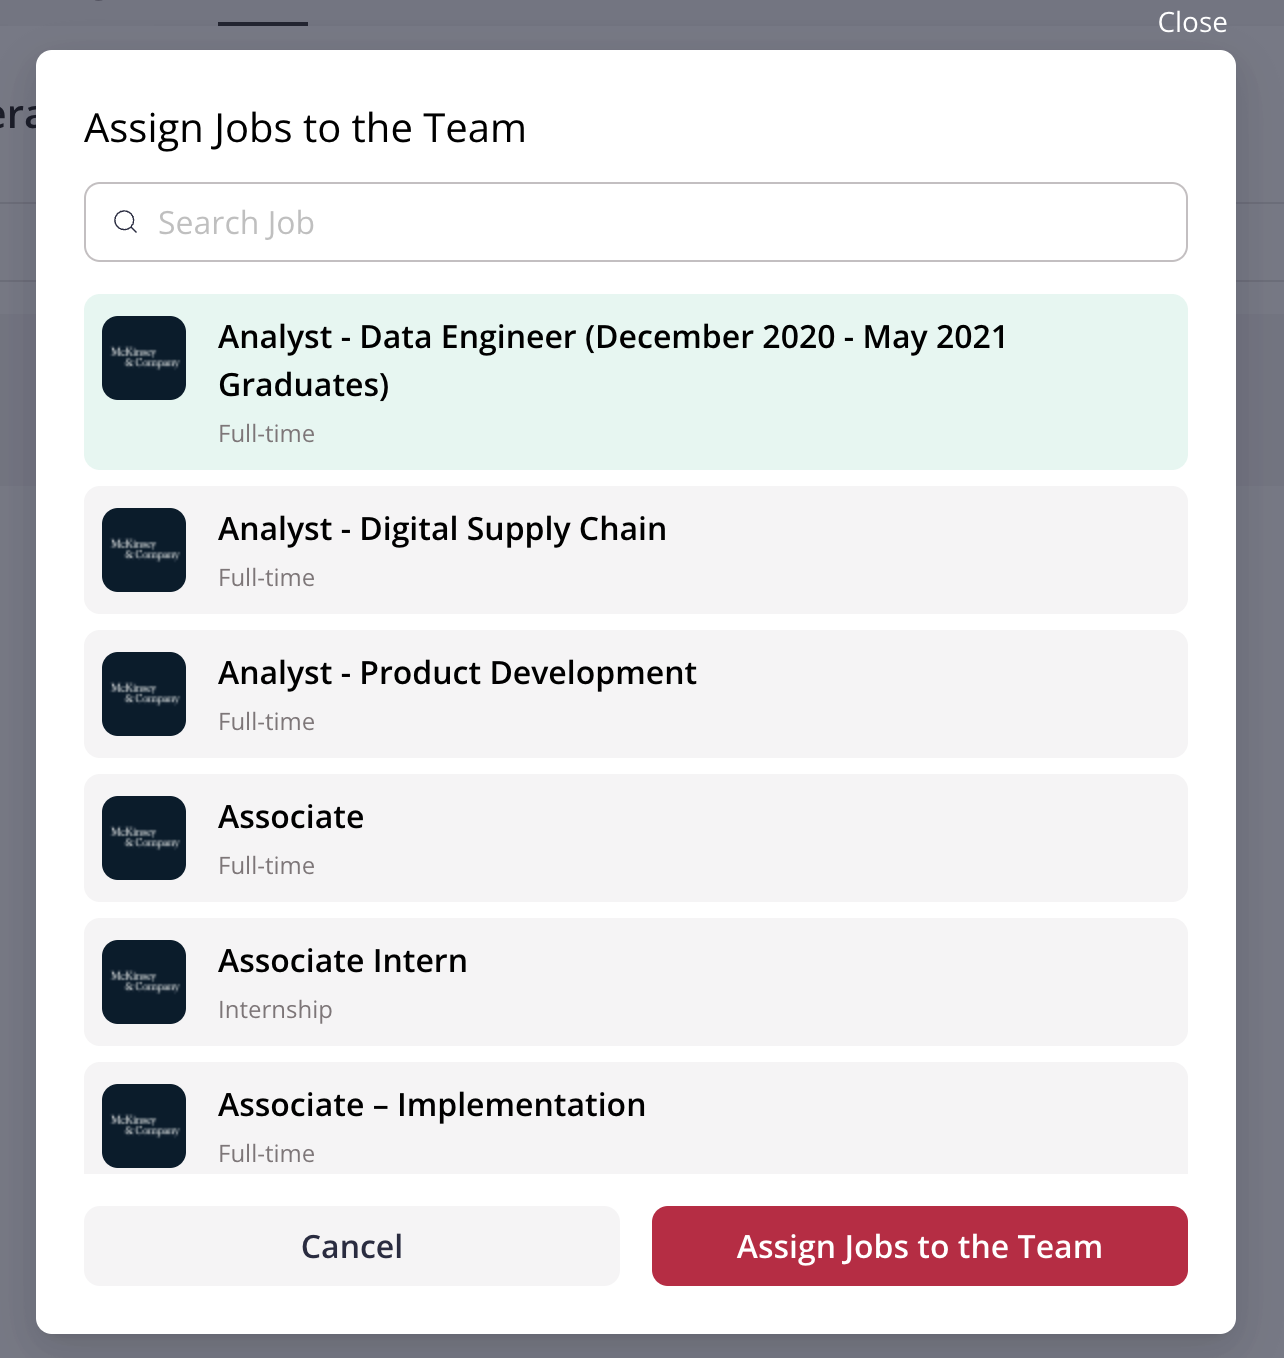Screen dimensions: 1284x1358
Task: Click Full-time label under Digital Supply Chain
Action: (267, 578)
